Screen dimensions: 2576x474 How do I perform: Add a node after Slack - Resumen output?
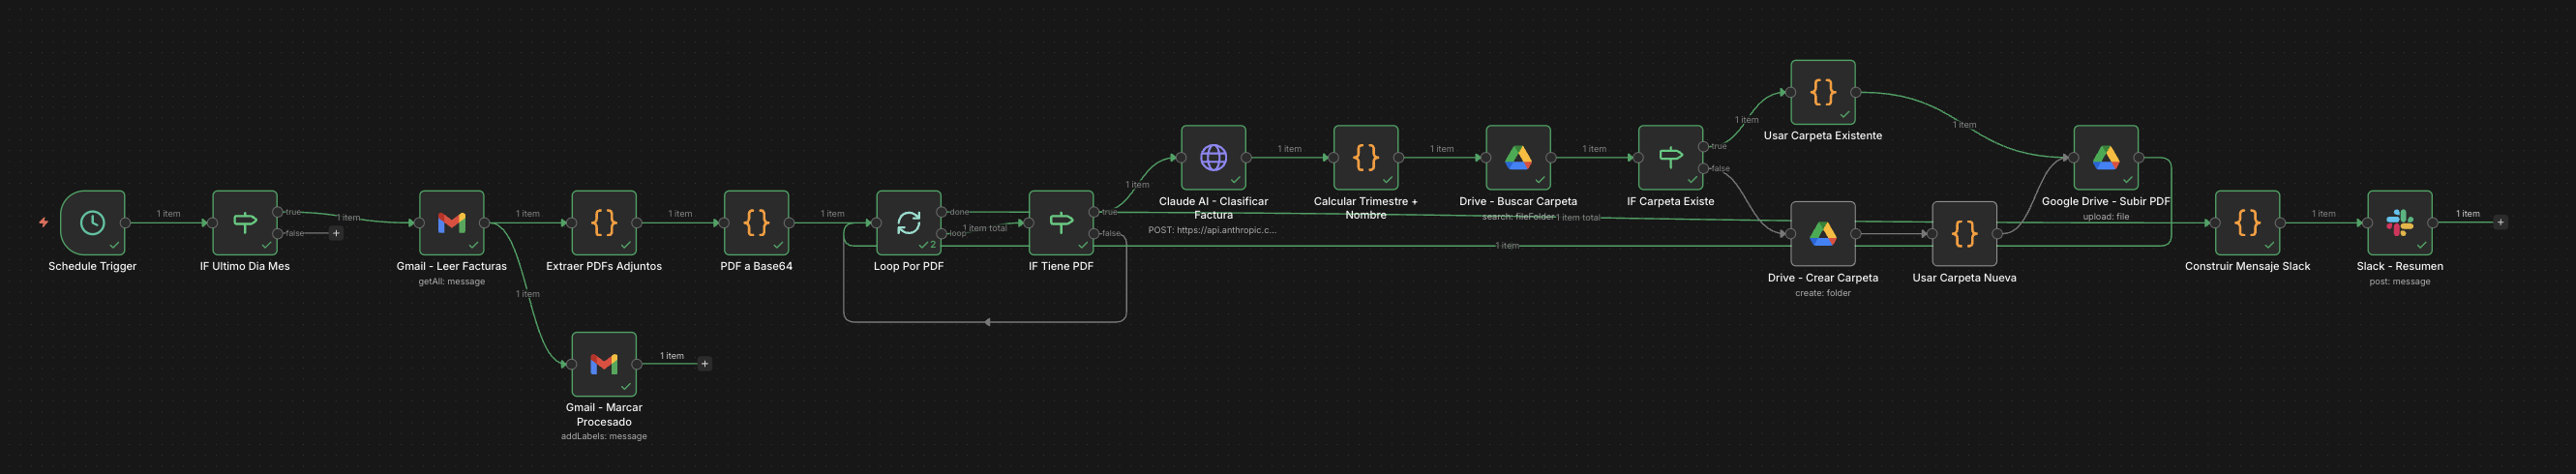coord(2500,222)
